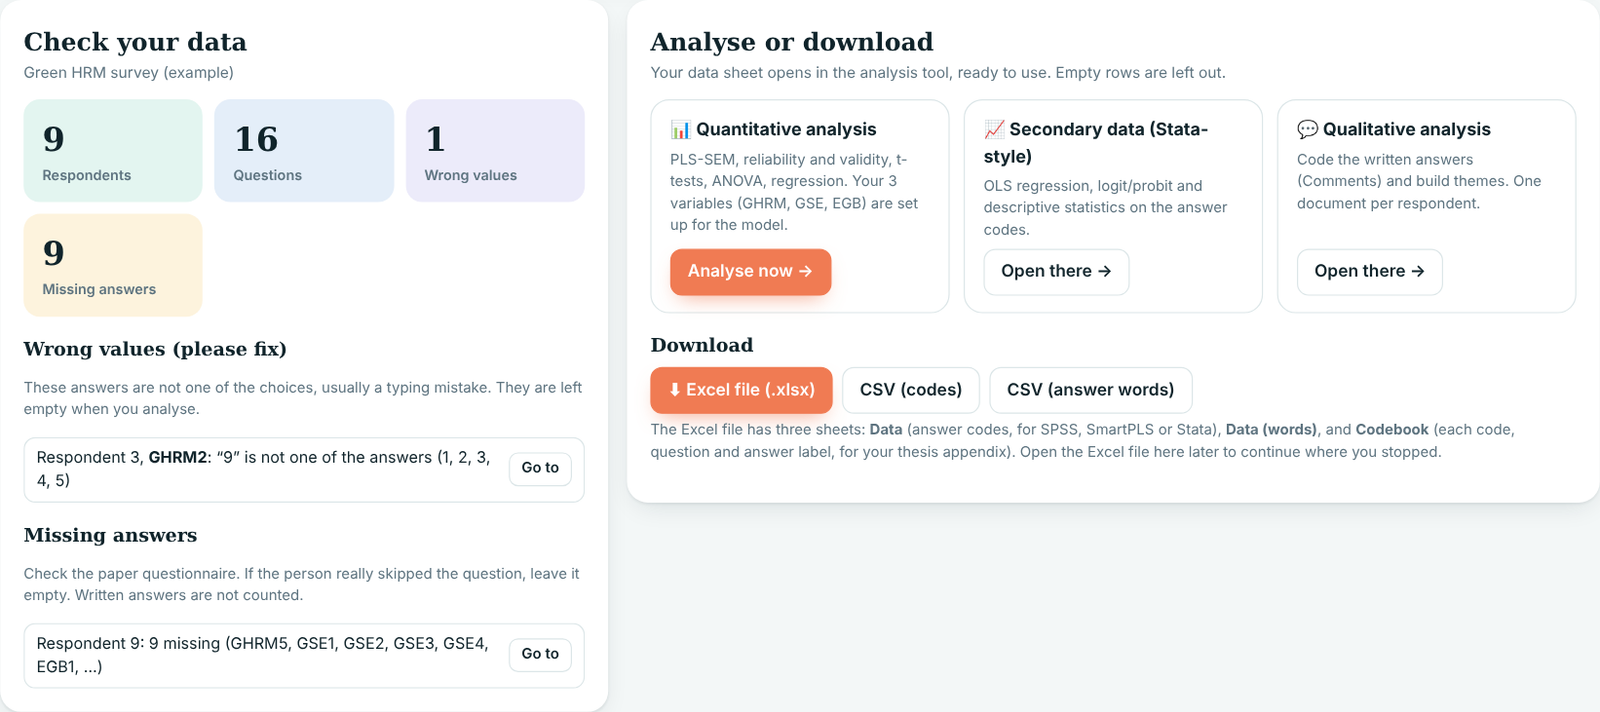The width and height of the screenshot is (1600, 712).
Task: Go to Respondent 9 missing answers
Action: click(x=540, y=654)
